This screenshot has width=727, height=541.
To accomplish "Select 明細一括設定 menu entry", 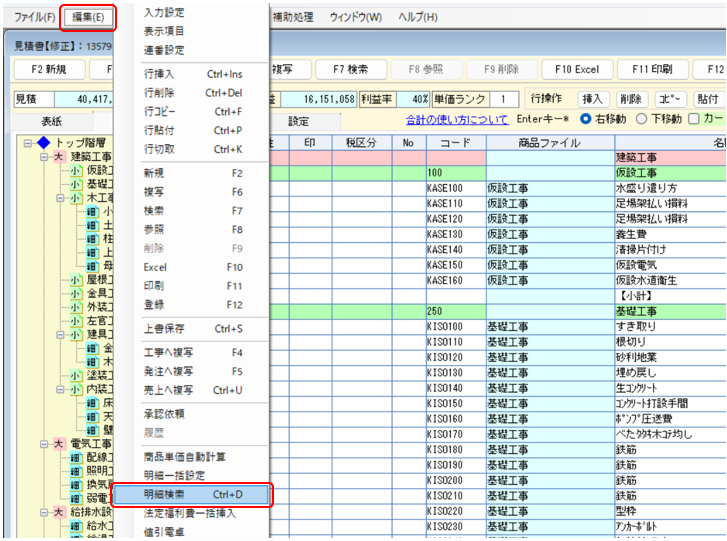I will [174, 476].
